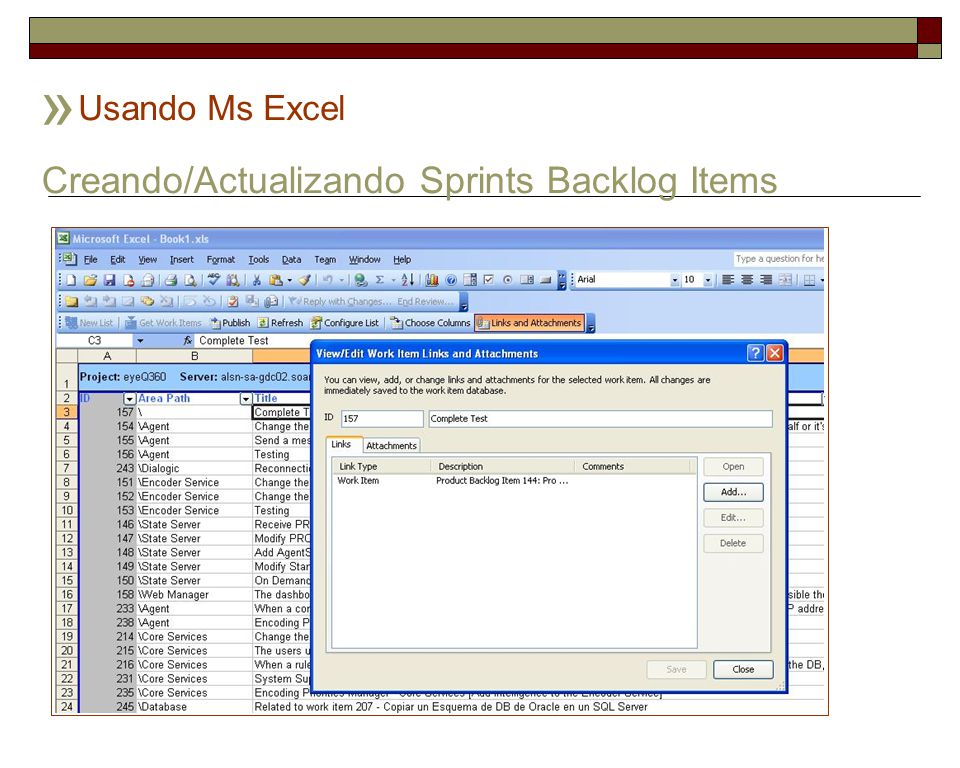Viewport: 960px width, 768px height.
Task: Click Links and Attachments toolbar button
Action: click(x=530, y=323)
